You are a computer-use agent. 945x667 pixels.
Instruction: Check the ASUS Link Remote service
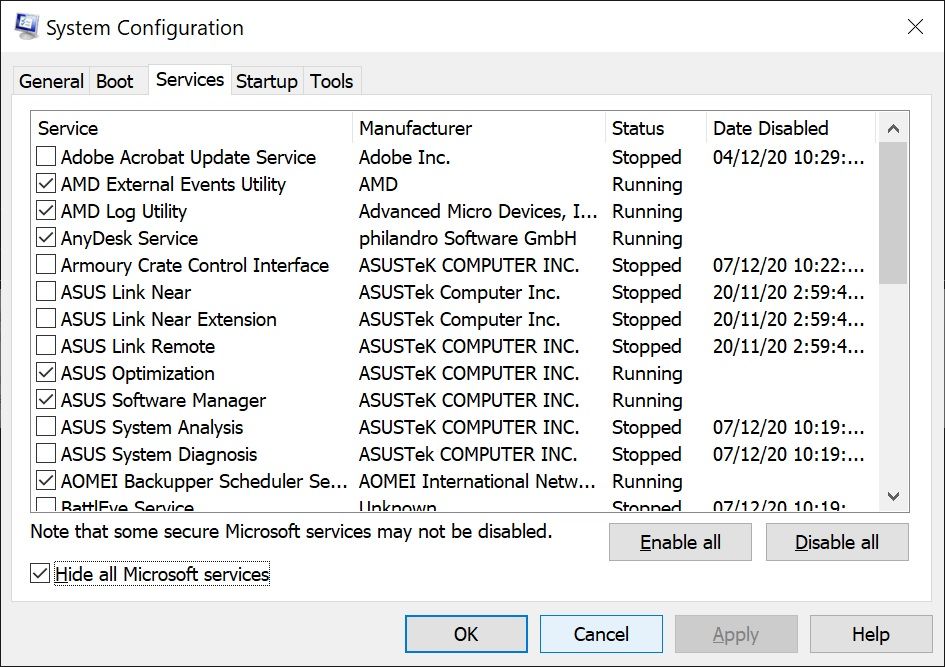[46, 346]
